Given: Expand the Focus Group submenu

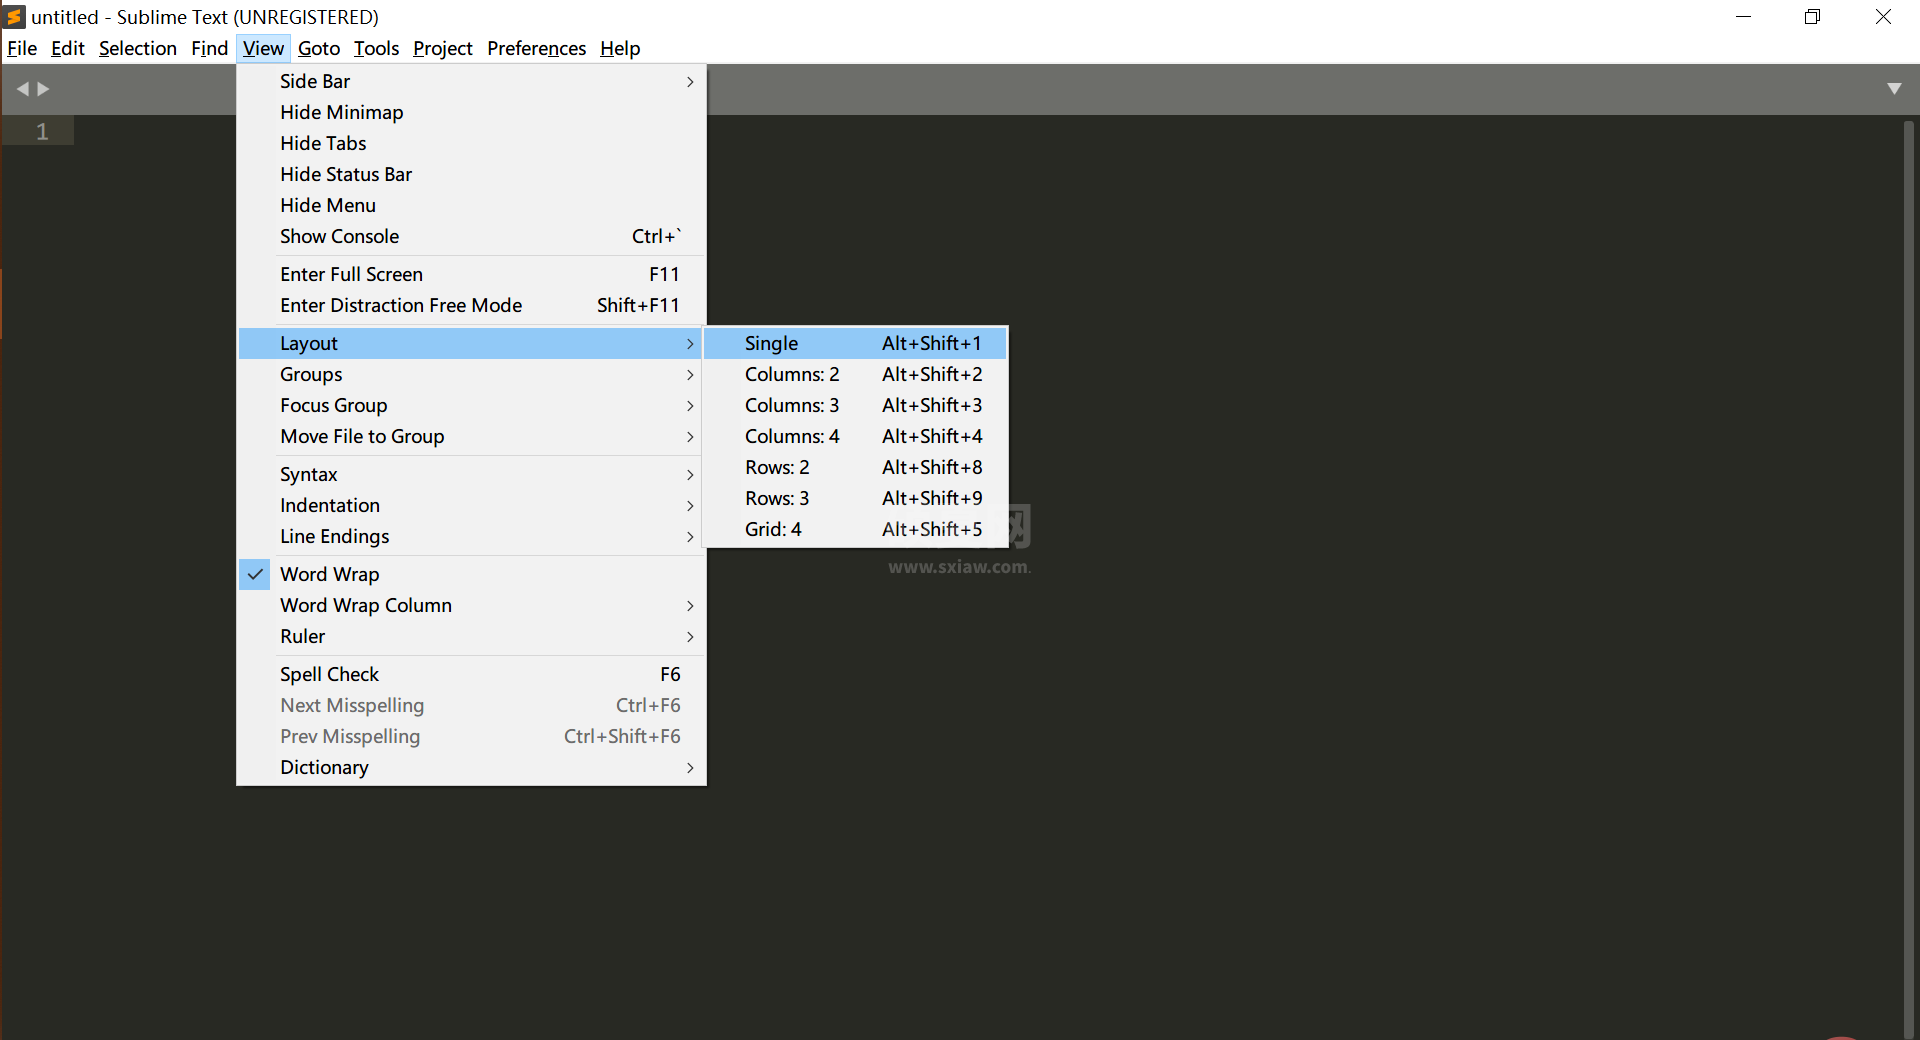Looking at the screenshot, I should (x=472, y=405).
